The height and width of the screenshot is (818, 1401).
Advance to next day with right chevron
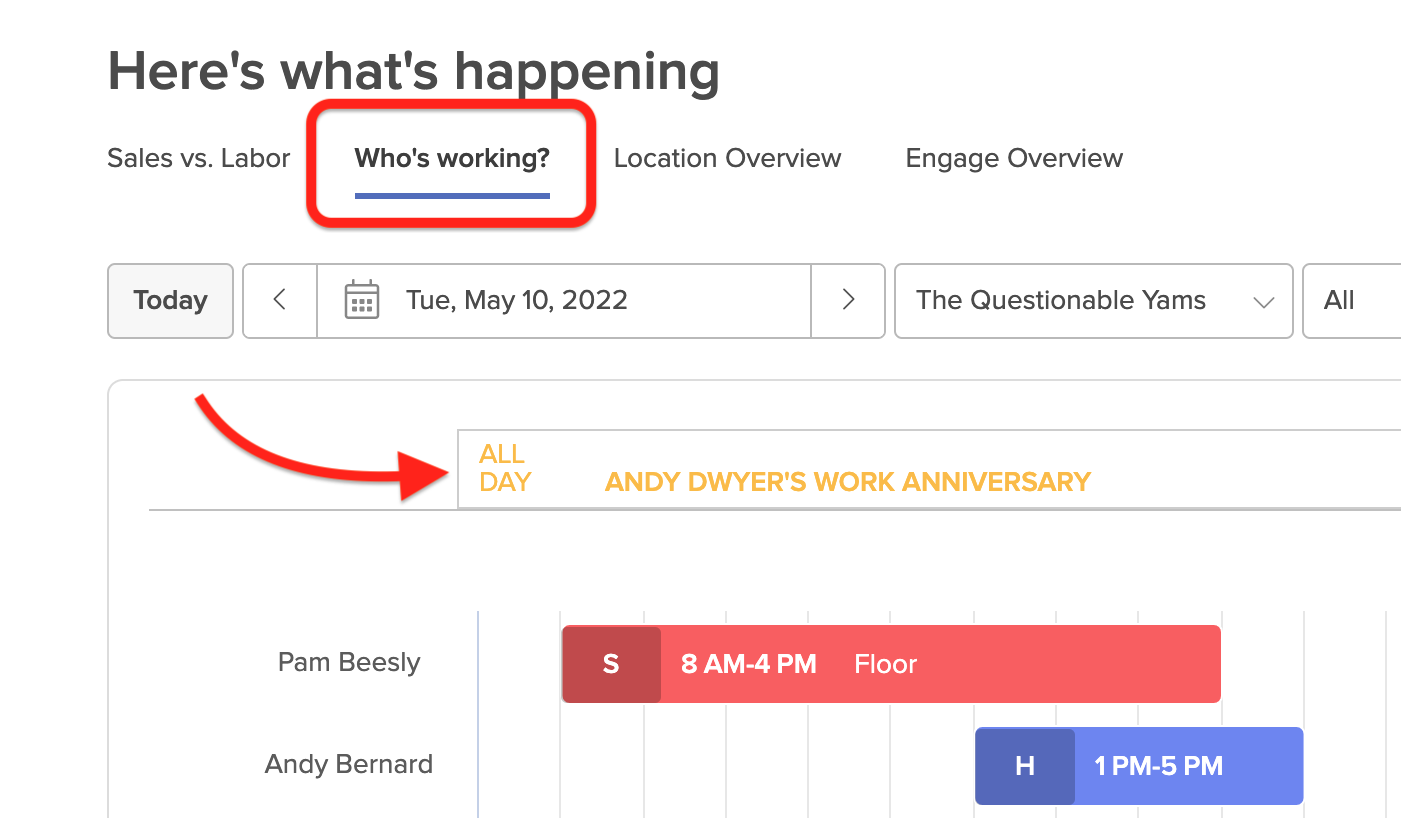(x=848, y=300)
